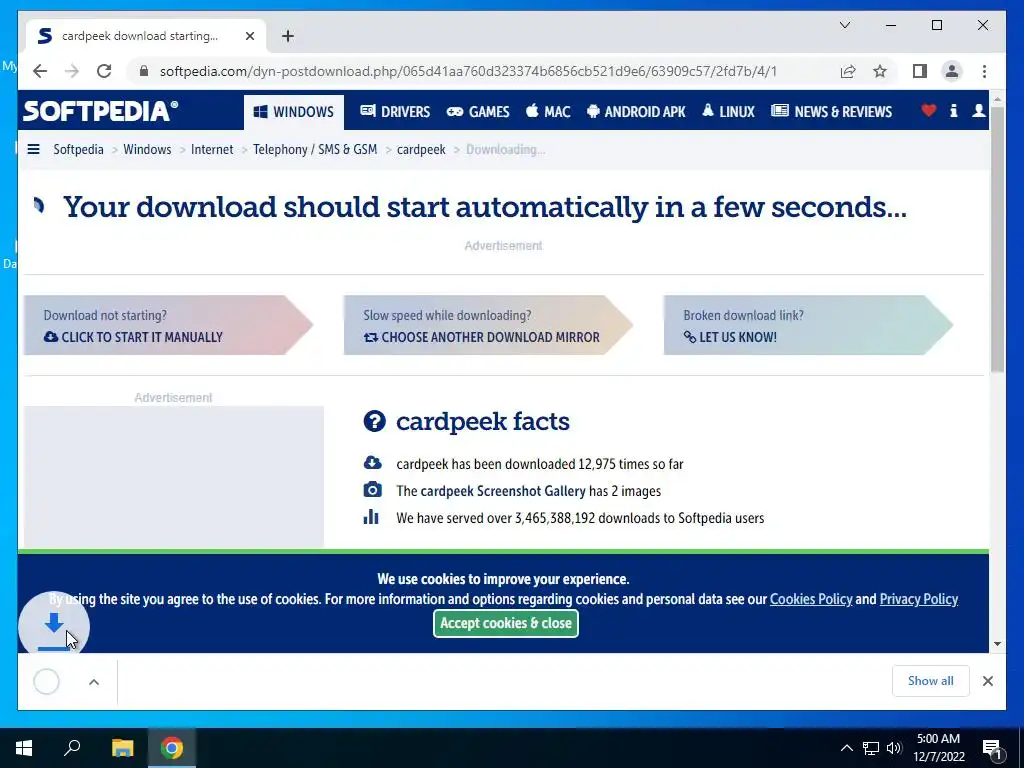Go back to the previous page

[40, 71]
